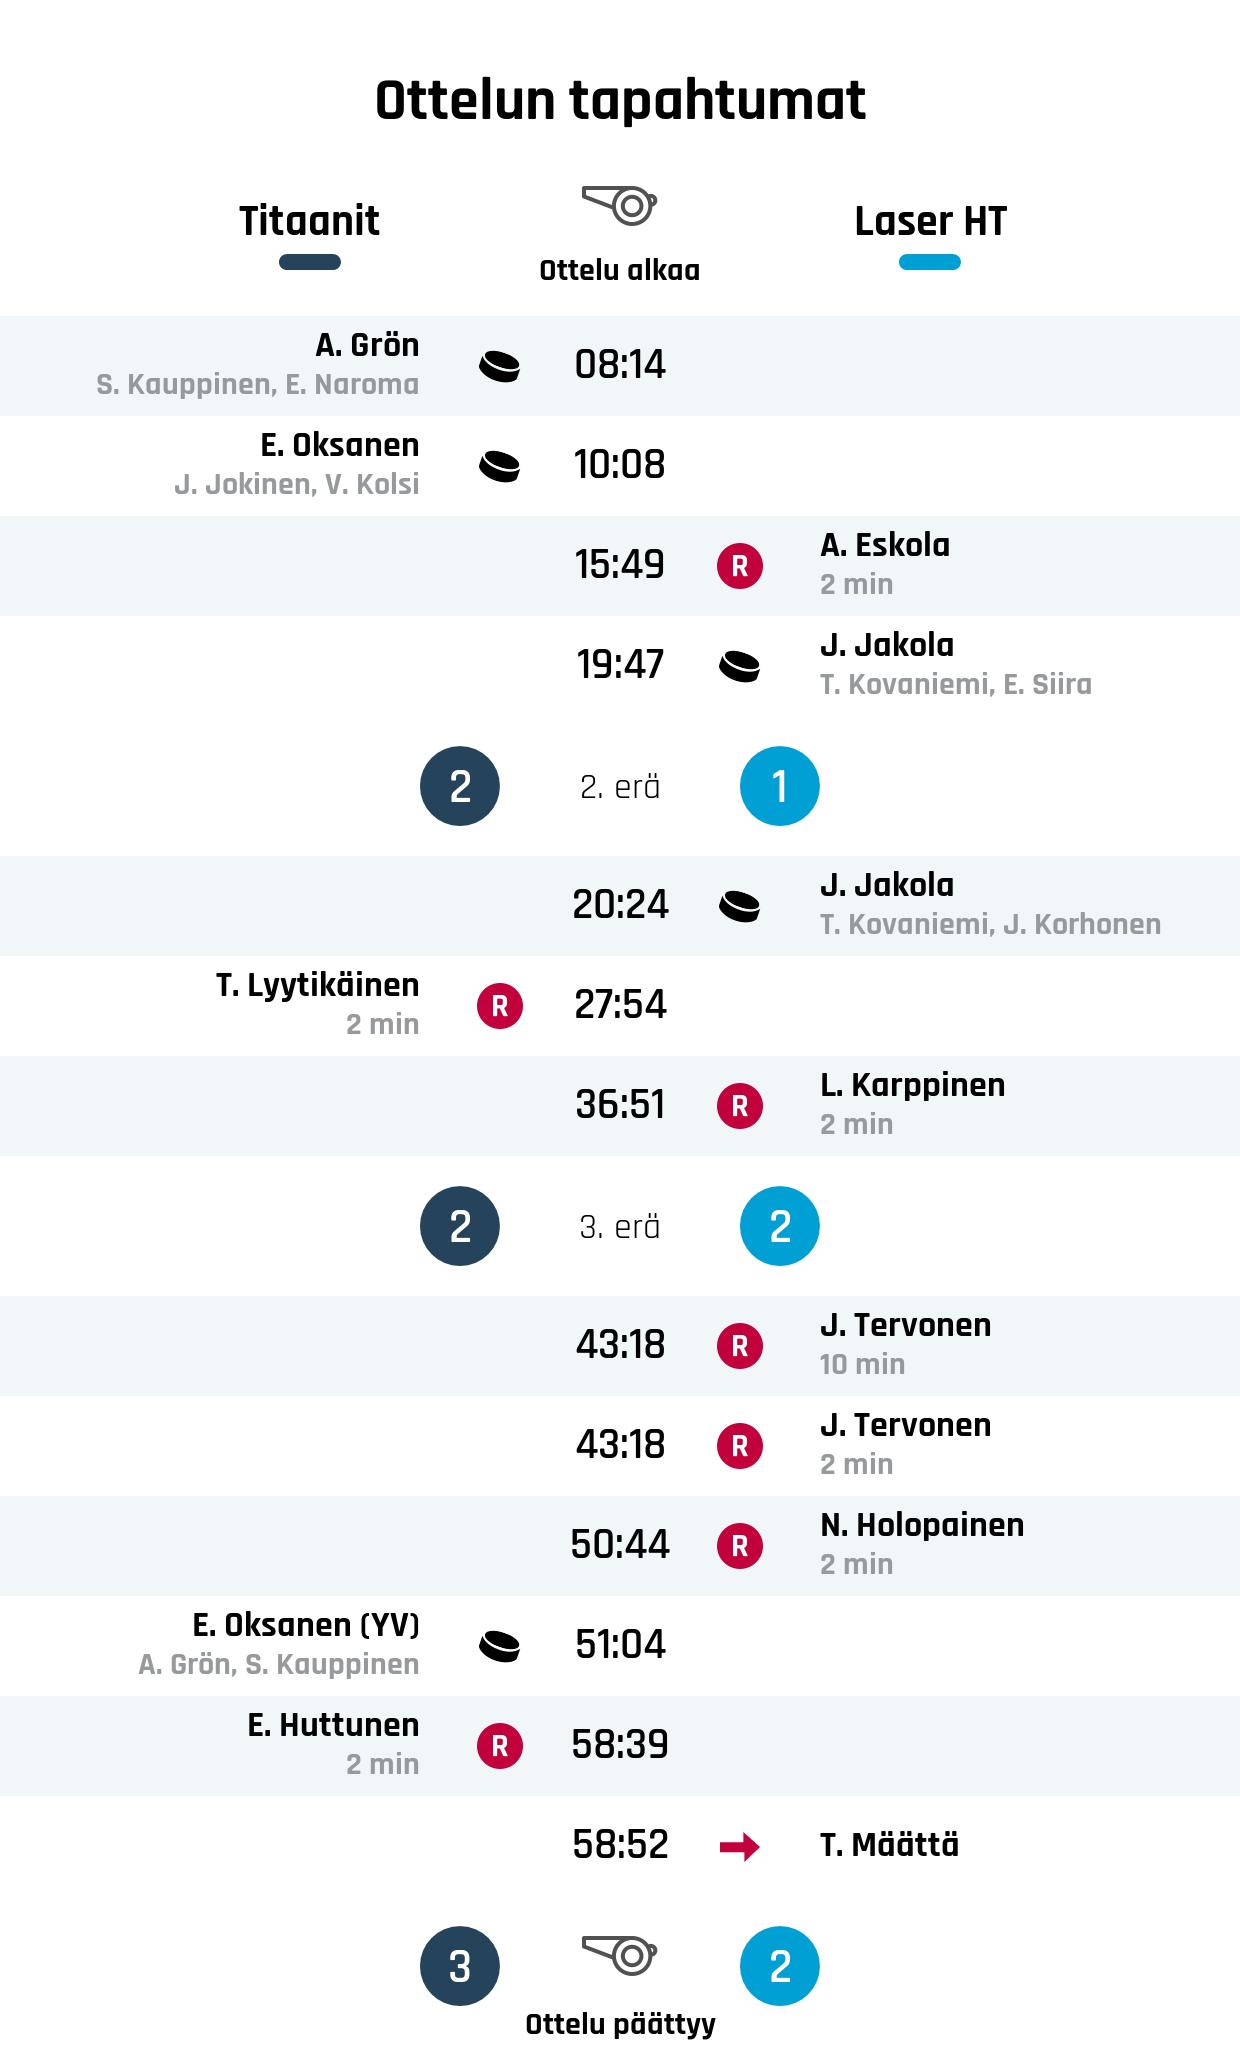The width and height of the screenshot is (1240, 2058).
Task: Click the 58:39 timestamp for E. Huttunen
Action: coord(620,1745)
